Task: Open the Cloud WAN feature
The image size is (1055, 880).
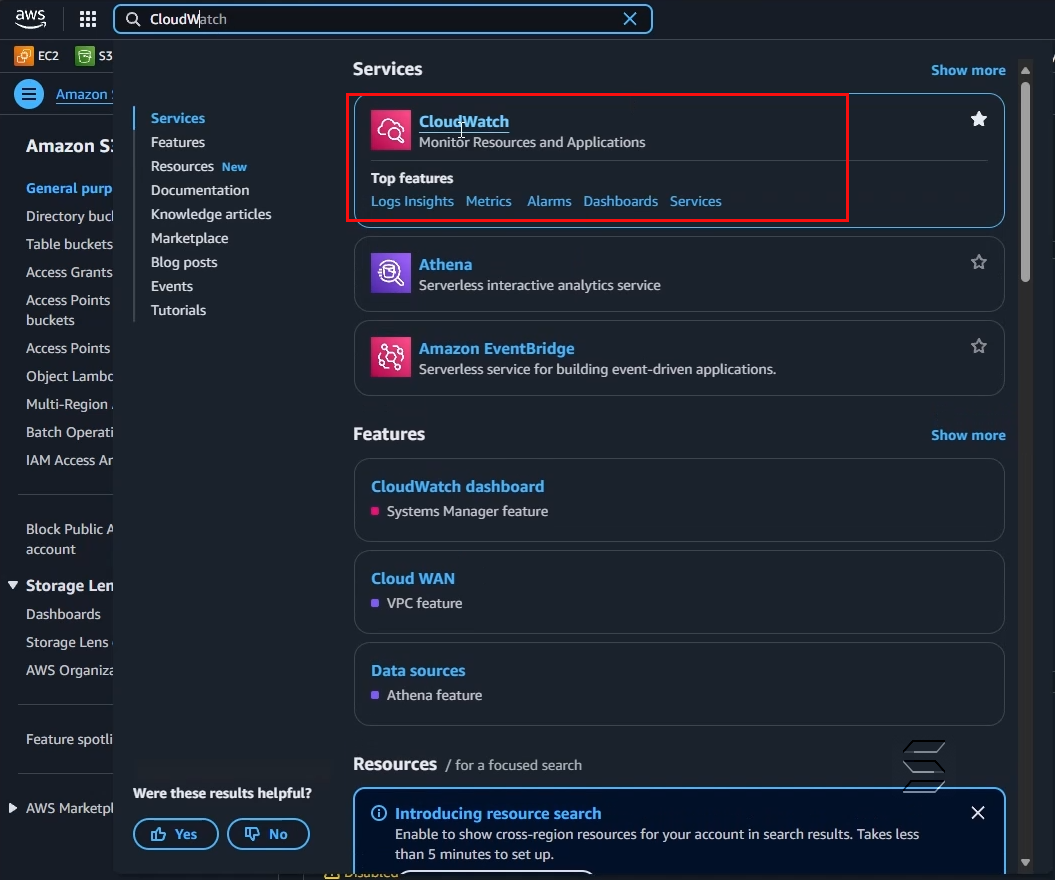Action: 413,579
